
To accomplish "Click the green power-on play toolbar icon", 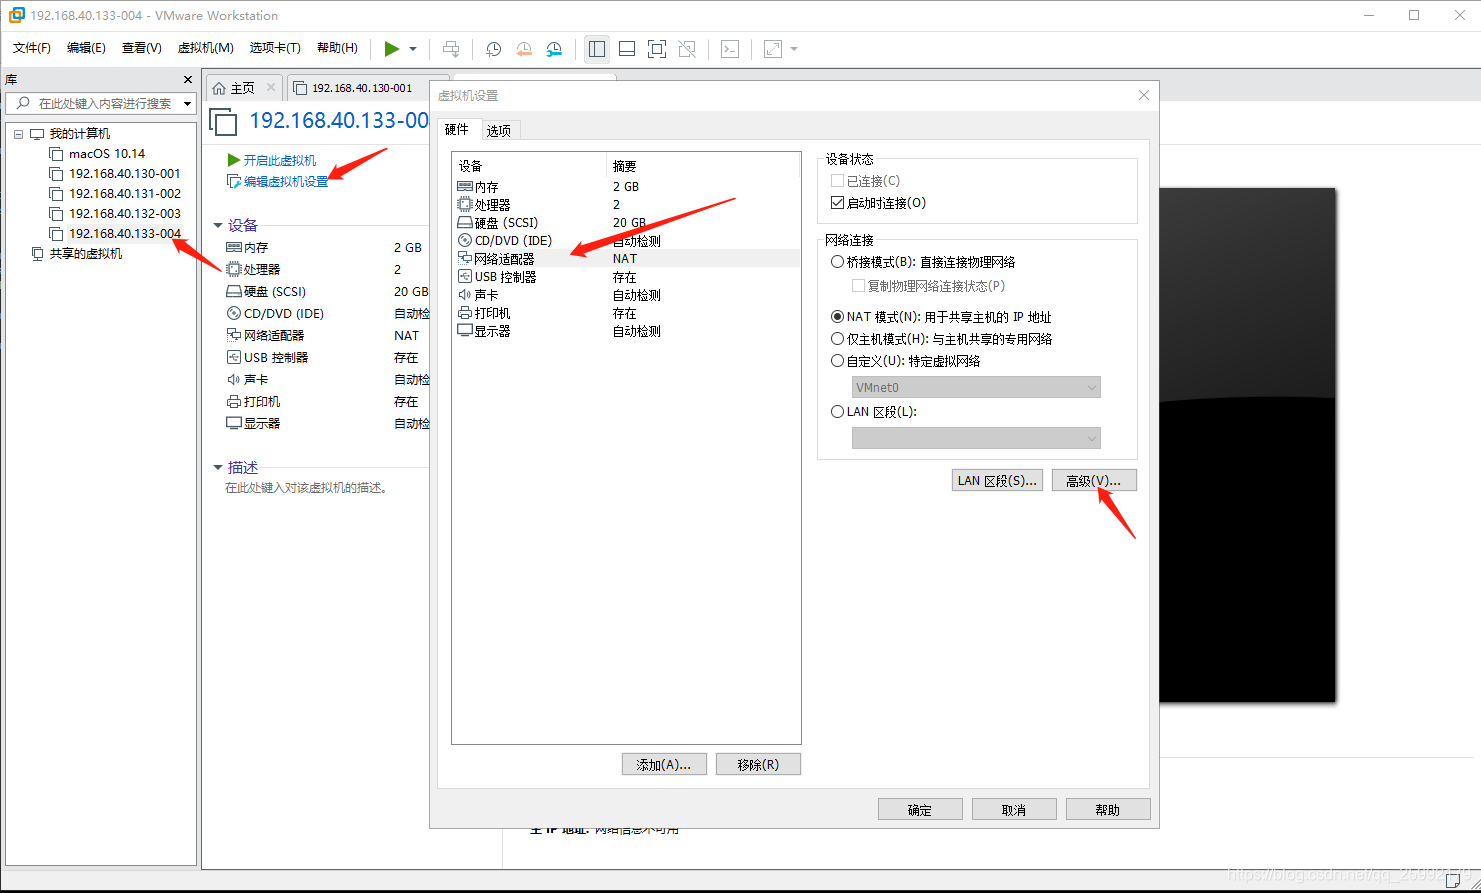I will [x=391, y=49].
